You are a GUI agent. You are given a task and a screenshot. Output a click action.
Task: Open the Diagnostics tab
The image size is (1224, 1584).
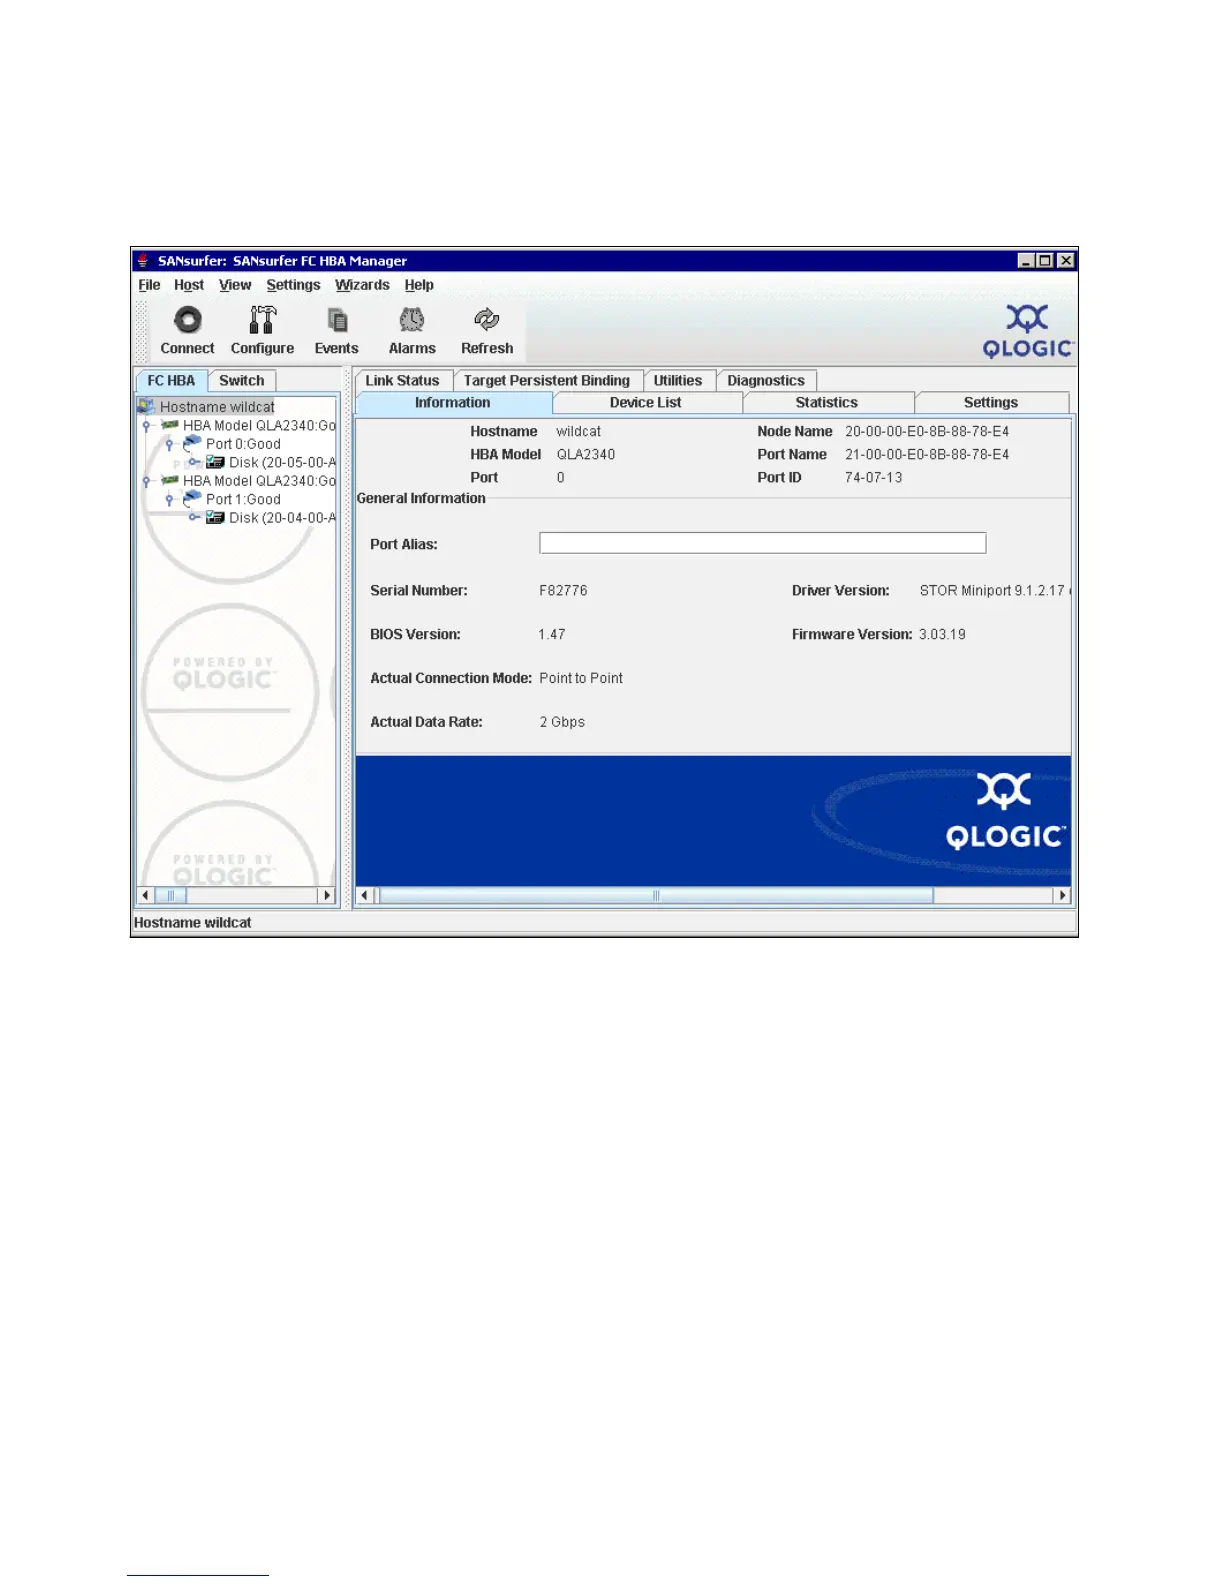766,381
